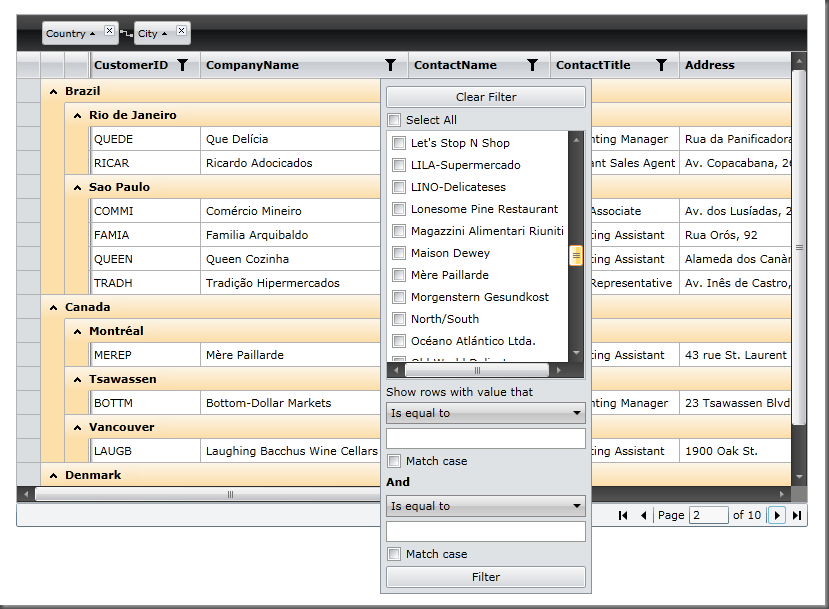Image resolution: width=829 pixels, height=609 pixels.
Task: Click the CompanyName column header
Action: pos(304,65)
